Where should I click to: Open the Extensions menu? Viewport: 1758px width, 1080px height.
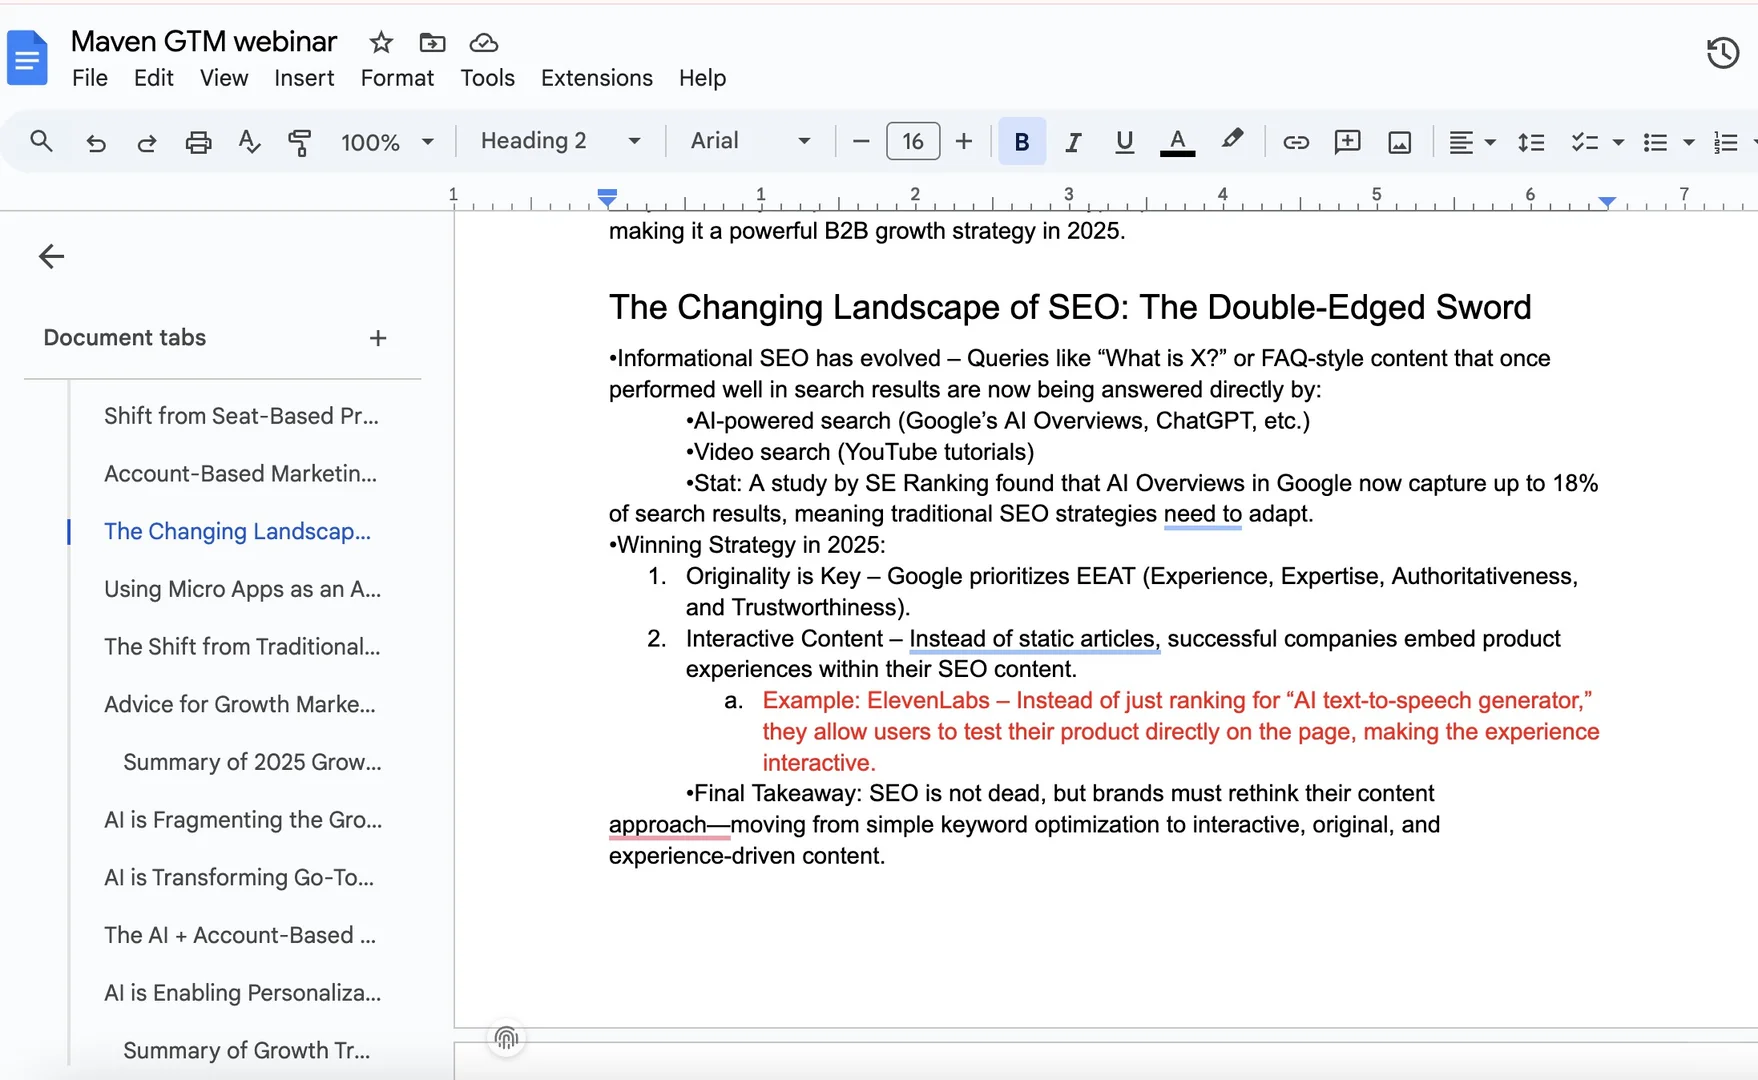coord(597,78)
